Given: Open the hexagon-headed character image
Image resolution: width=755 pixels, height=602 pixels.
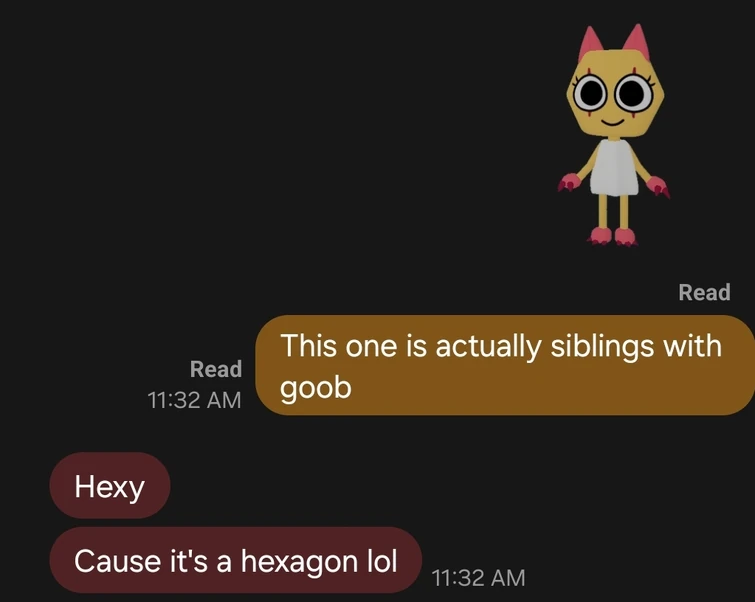Looking at the screenshot, I should coord(614,135).
